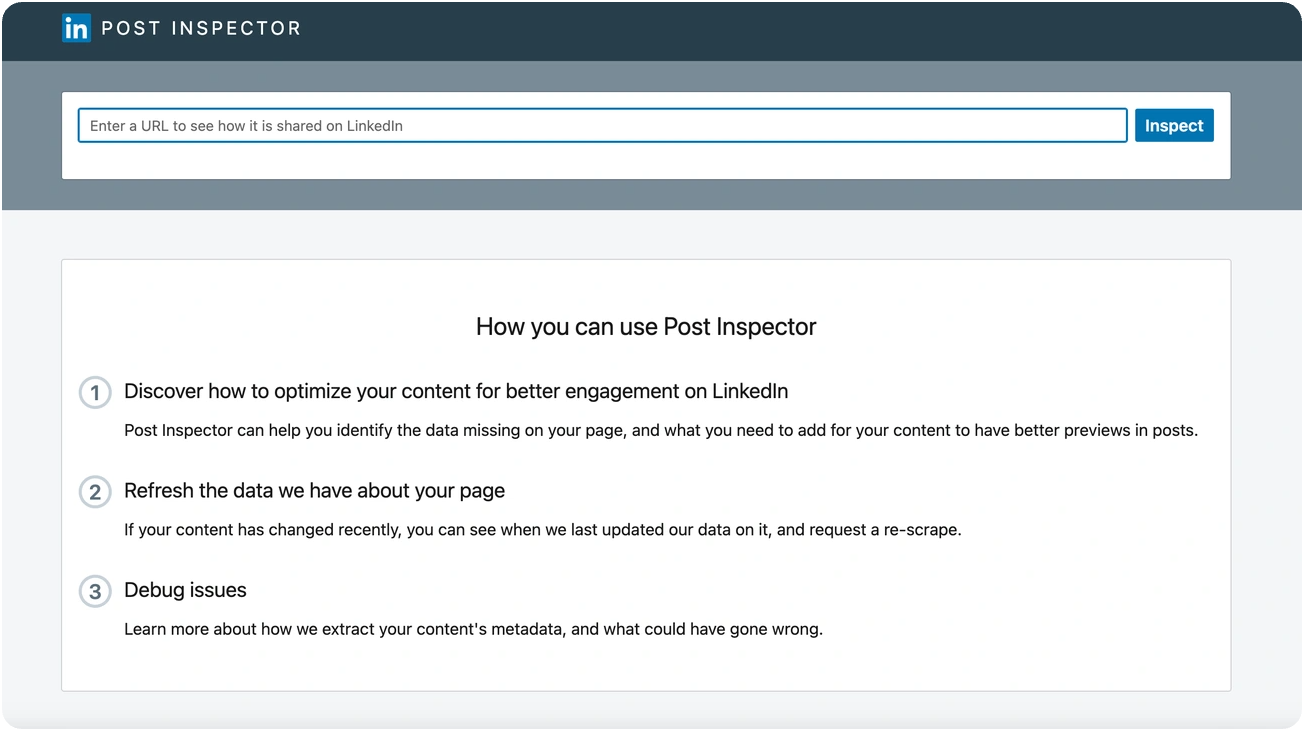Click the step 2 circle icon

pos(95,492)
